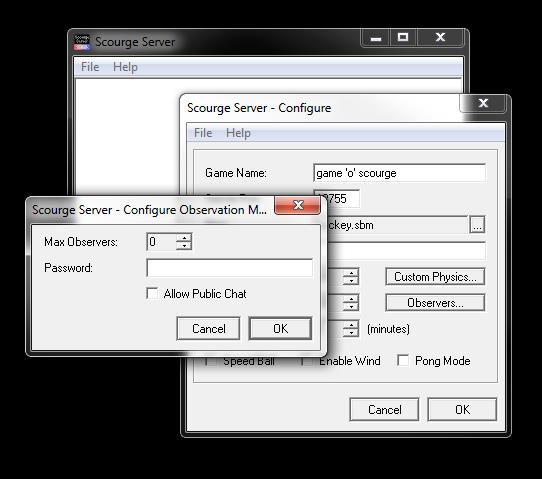Close the Configure Observation Mode dialog

pos(298,205)
